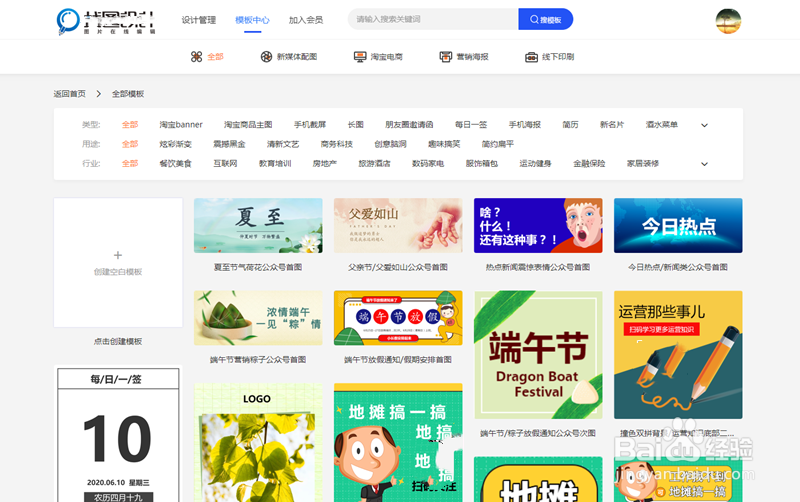Open the 啥?什么! shocked-face template thumbnail
The image size is (800, 502).
pyautogui.click(x=538, y=225)
